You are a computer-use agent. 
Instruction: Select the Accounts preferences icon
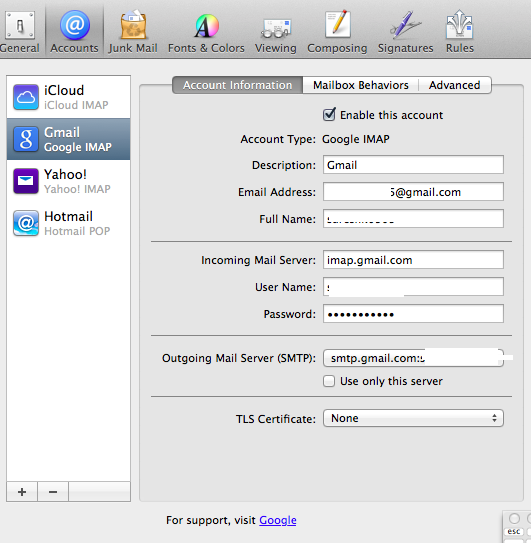[74, 31]
